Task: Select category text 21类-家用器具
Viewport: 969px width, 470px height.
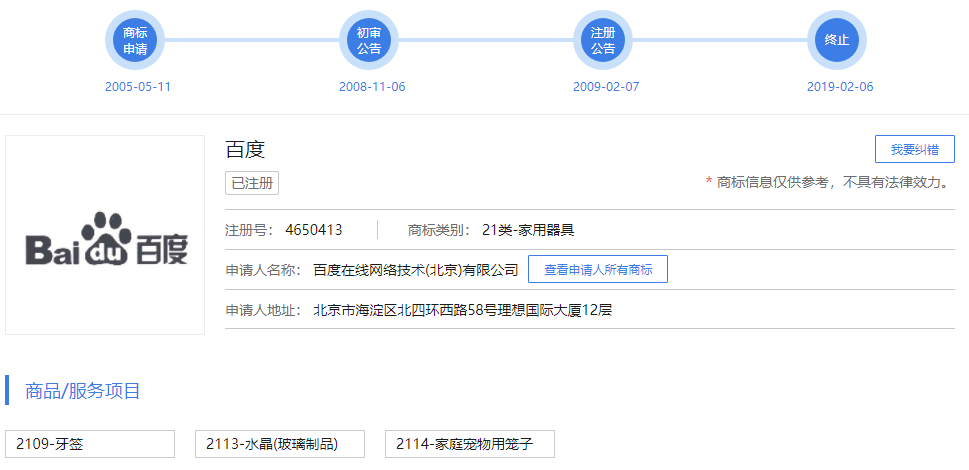Action: [528, 230]
